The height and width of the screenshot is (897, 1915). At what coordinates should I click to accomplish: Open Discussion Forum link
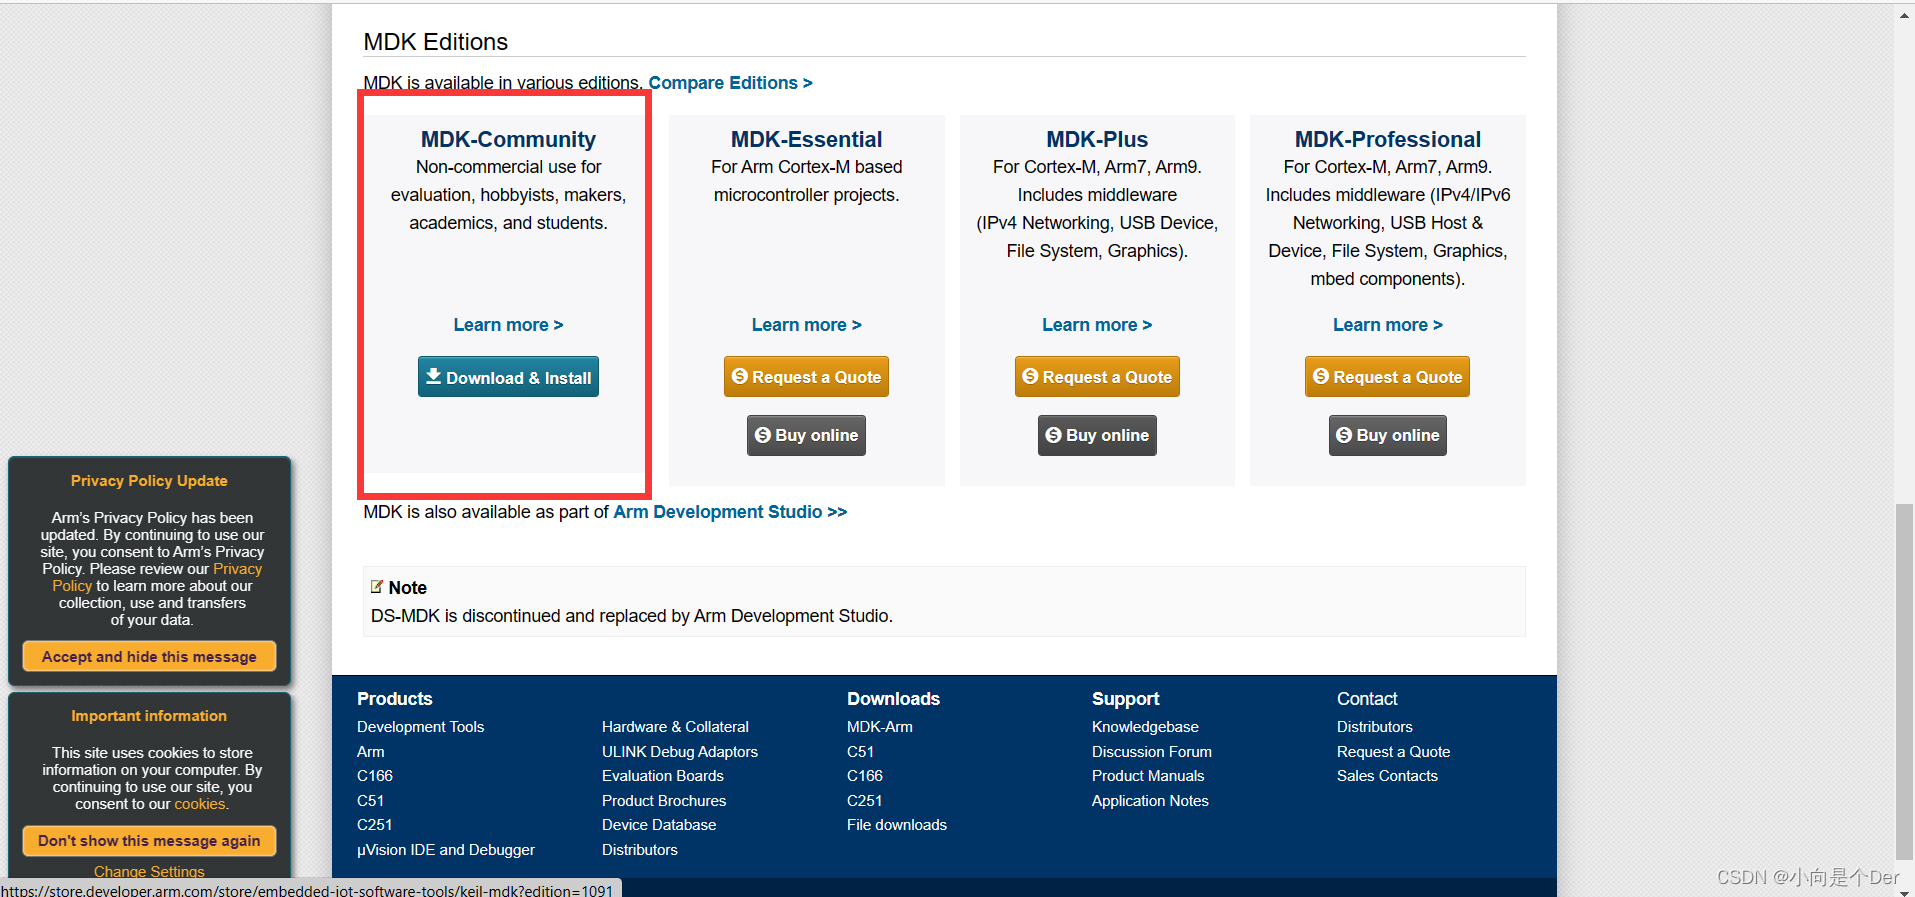[1152, 752]
